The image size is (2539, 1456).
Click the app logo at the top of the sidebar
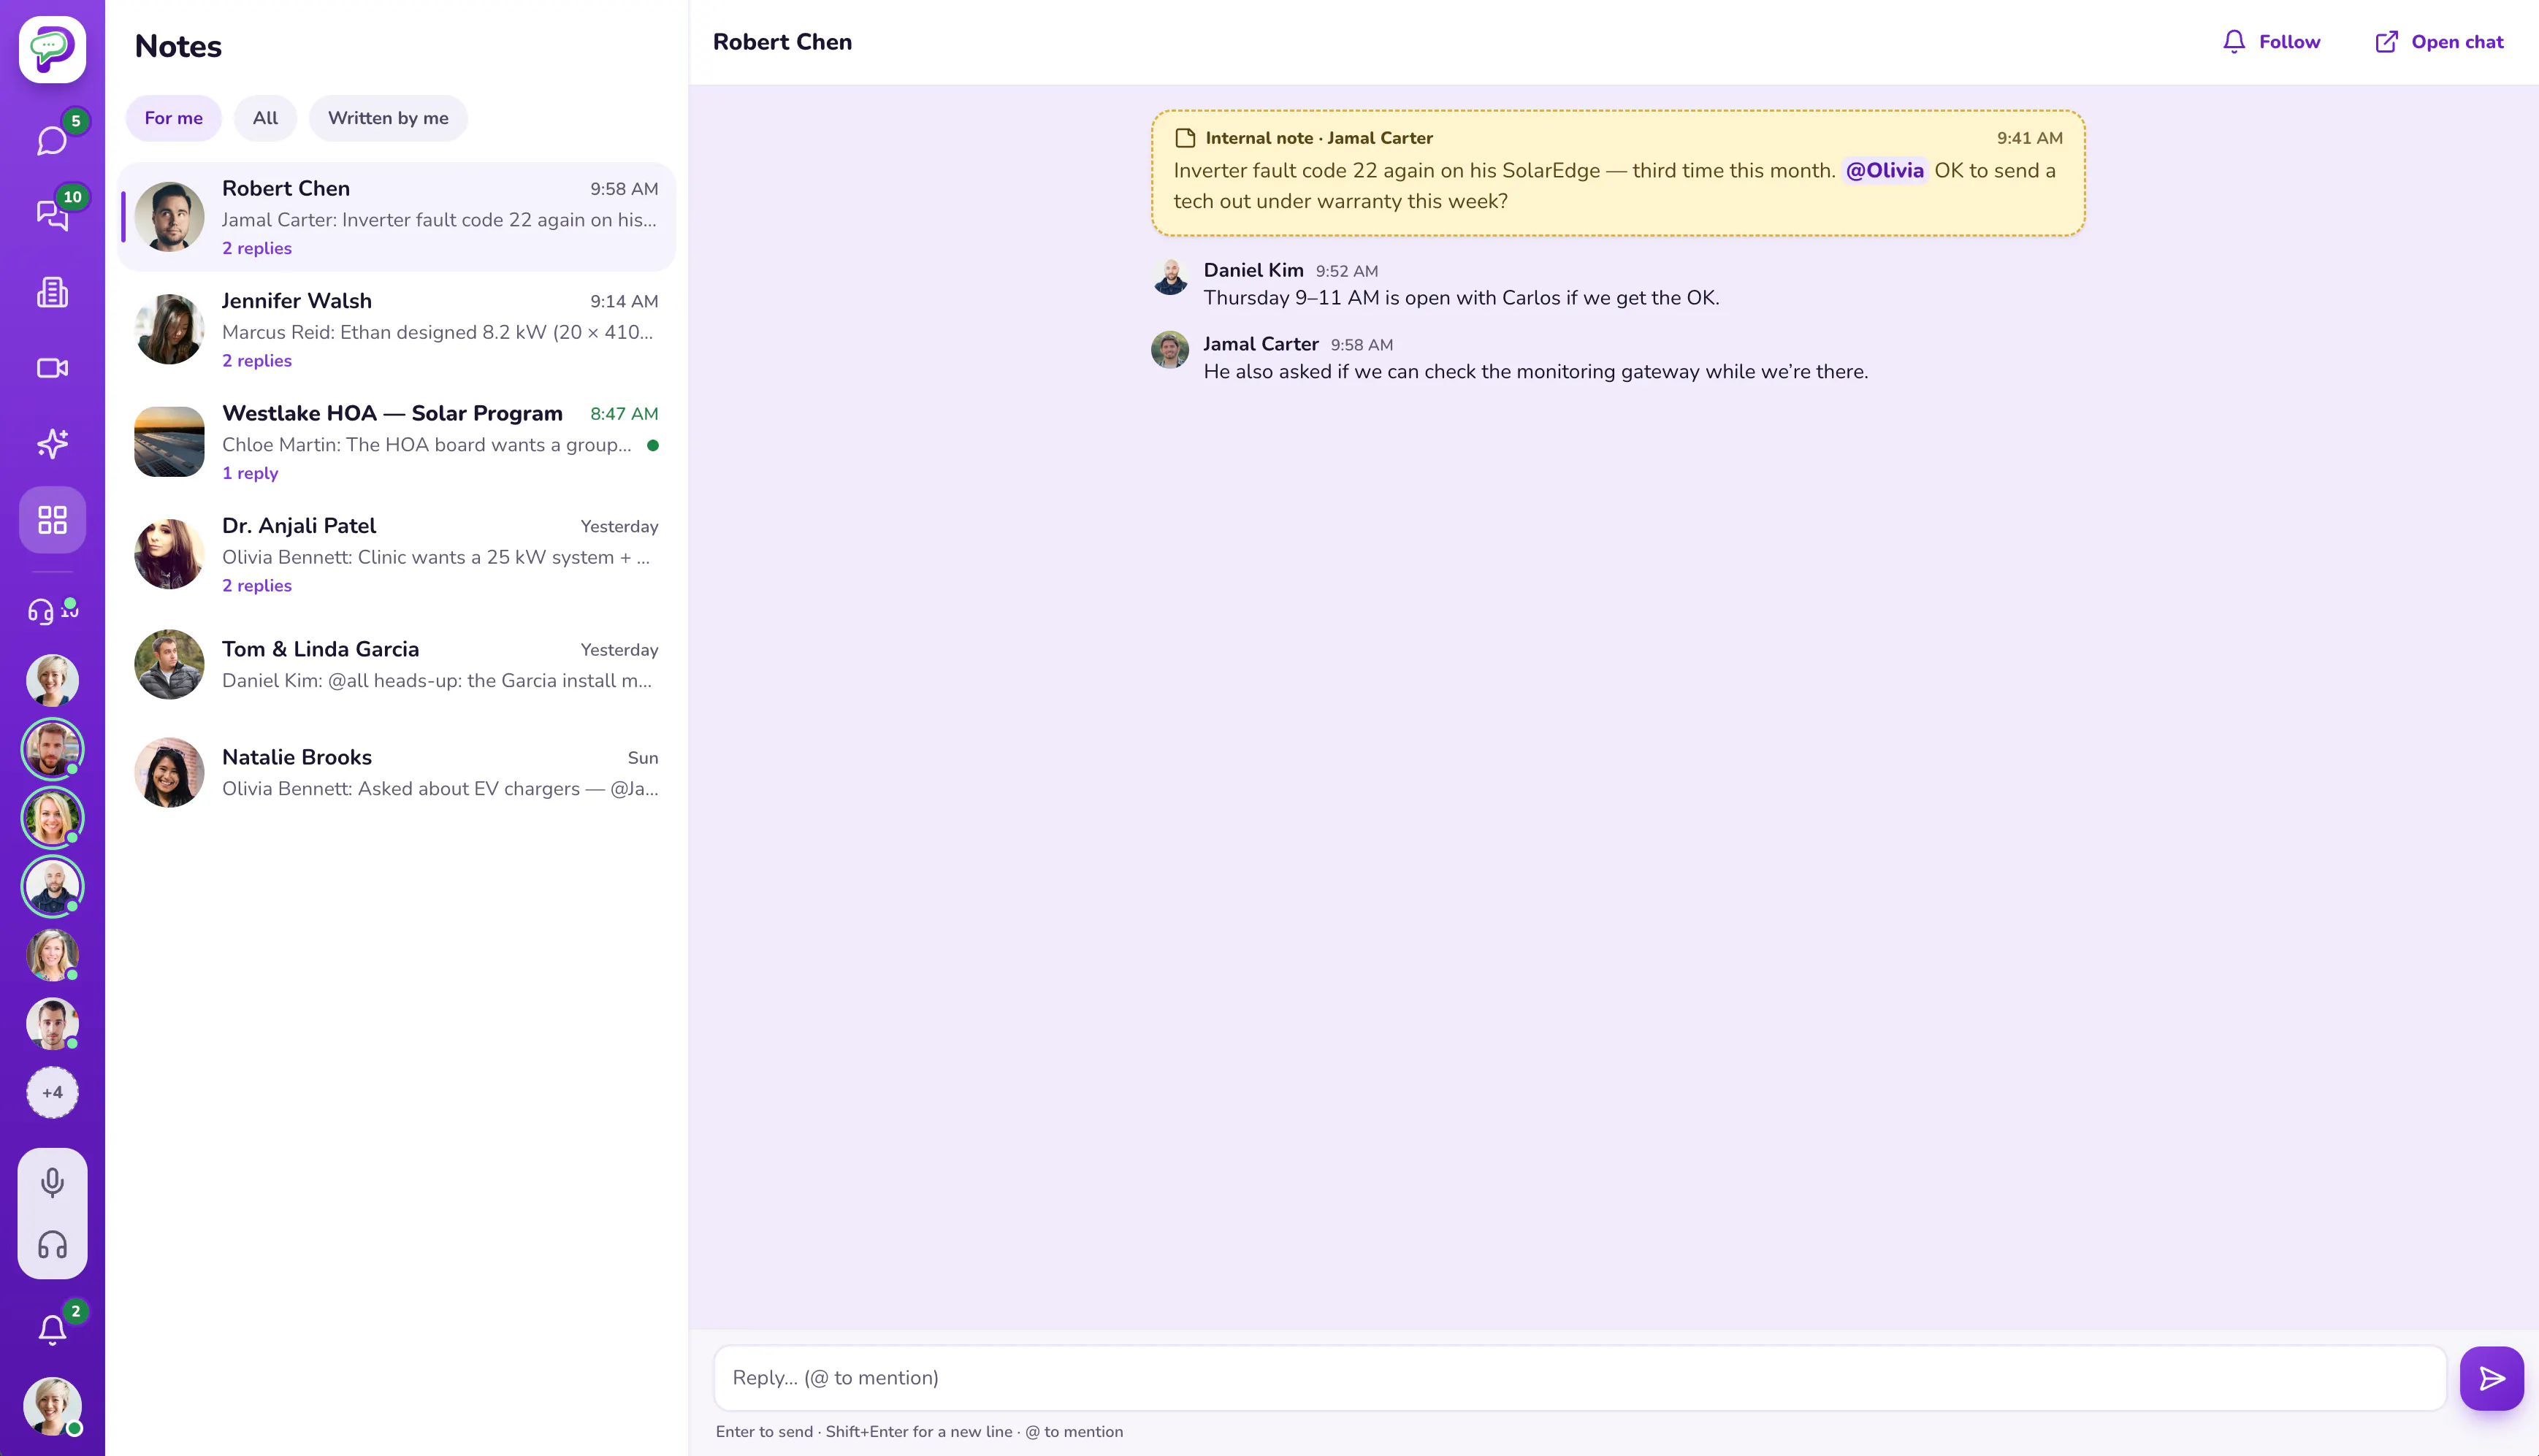click(52, 49)
